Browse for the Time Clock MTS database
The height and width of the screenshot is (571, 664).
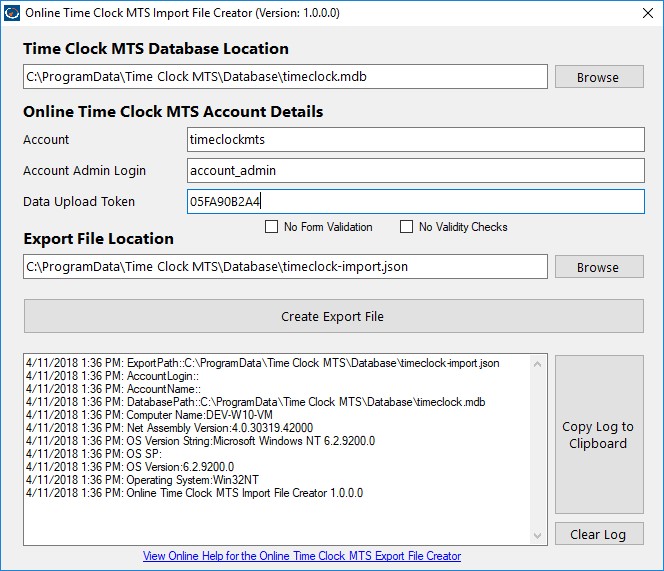coord(597,77)
